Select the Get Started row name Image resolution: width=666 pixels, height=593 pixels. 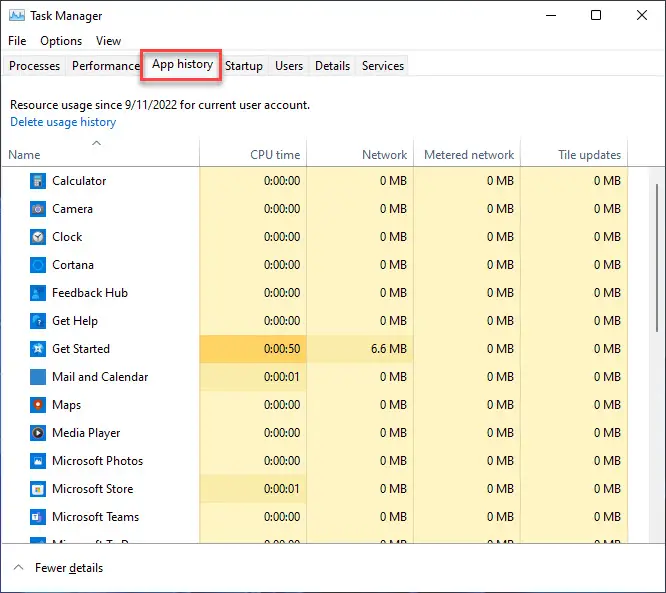click(x=81, y=349)
